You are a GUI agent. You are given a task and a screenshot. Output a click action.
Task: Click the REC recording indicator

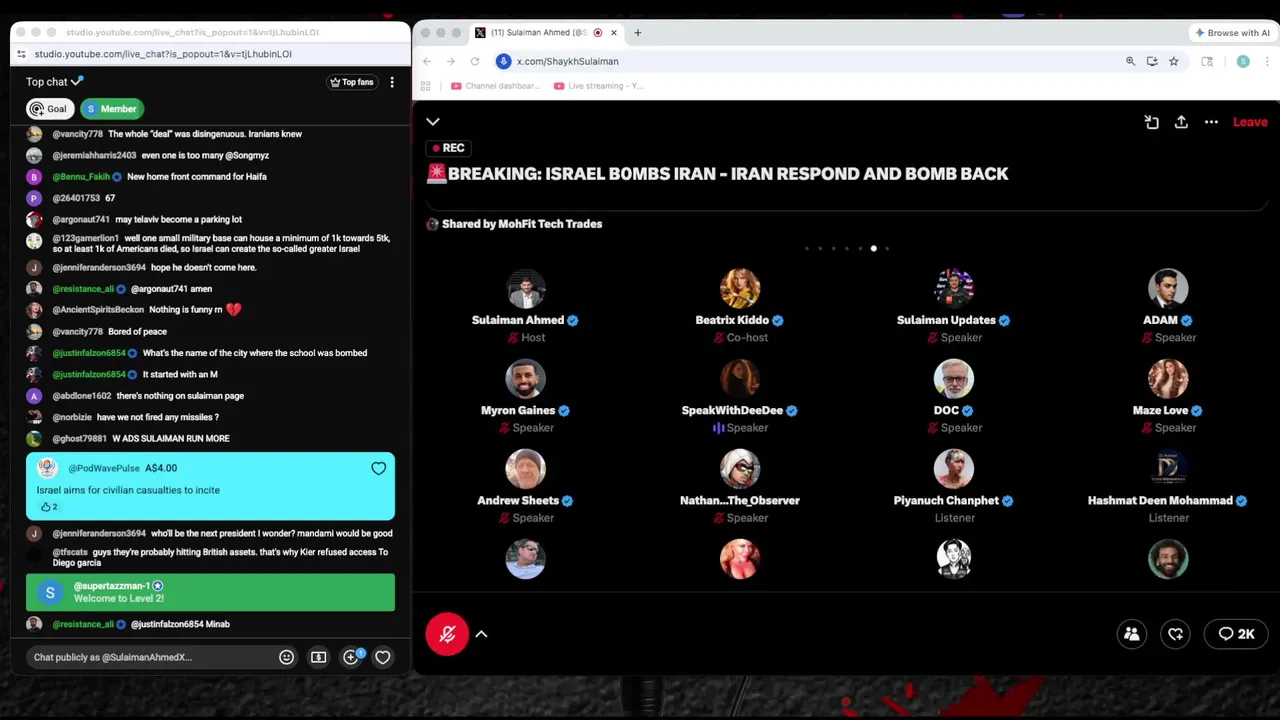[x=447, y=148]
